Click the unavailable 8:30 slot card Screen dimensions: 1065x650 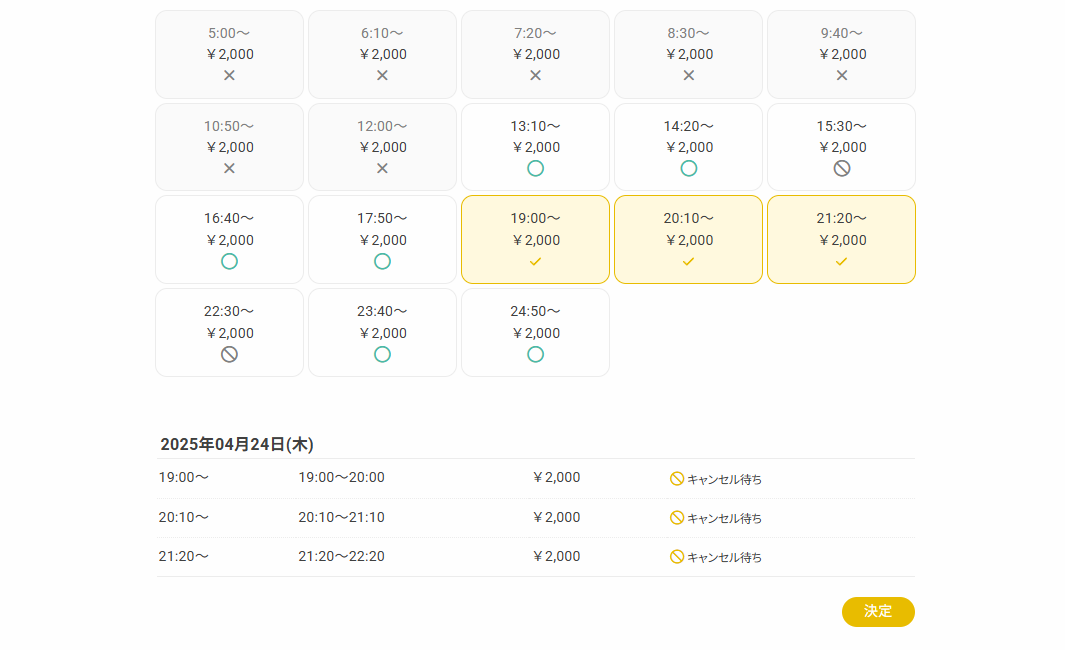coord(688,54)
